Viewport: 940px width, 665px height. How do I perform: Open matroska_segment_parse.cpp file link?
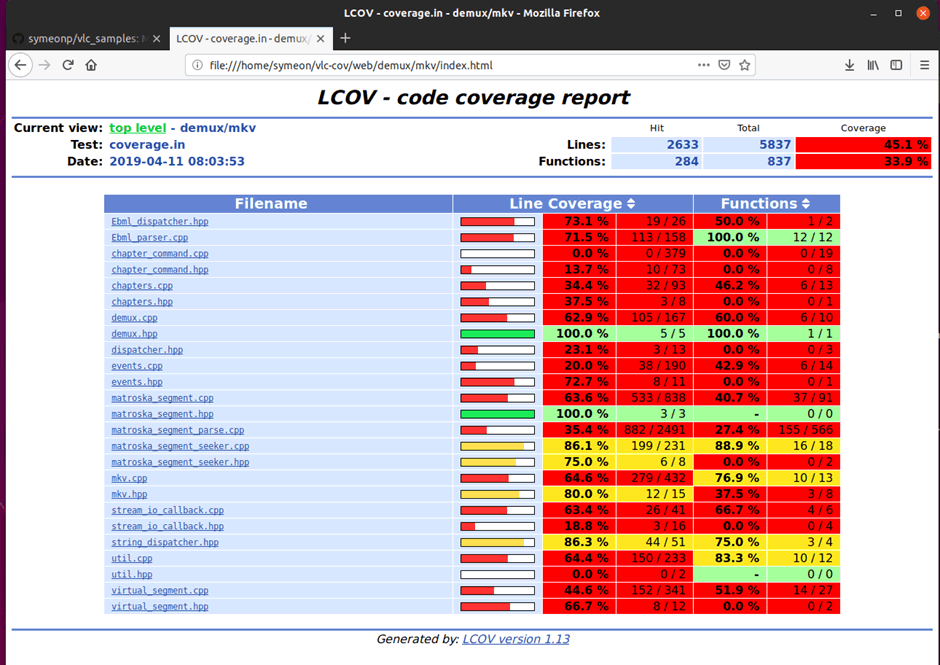point(177,430)
